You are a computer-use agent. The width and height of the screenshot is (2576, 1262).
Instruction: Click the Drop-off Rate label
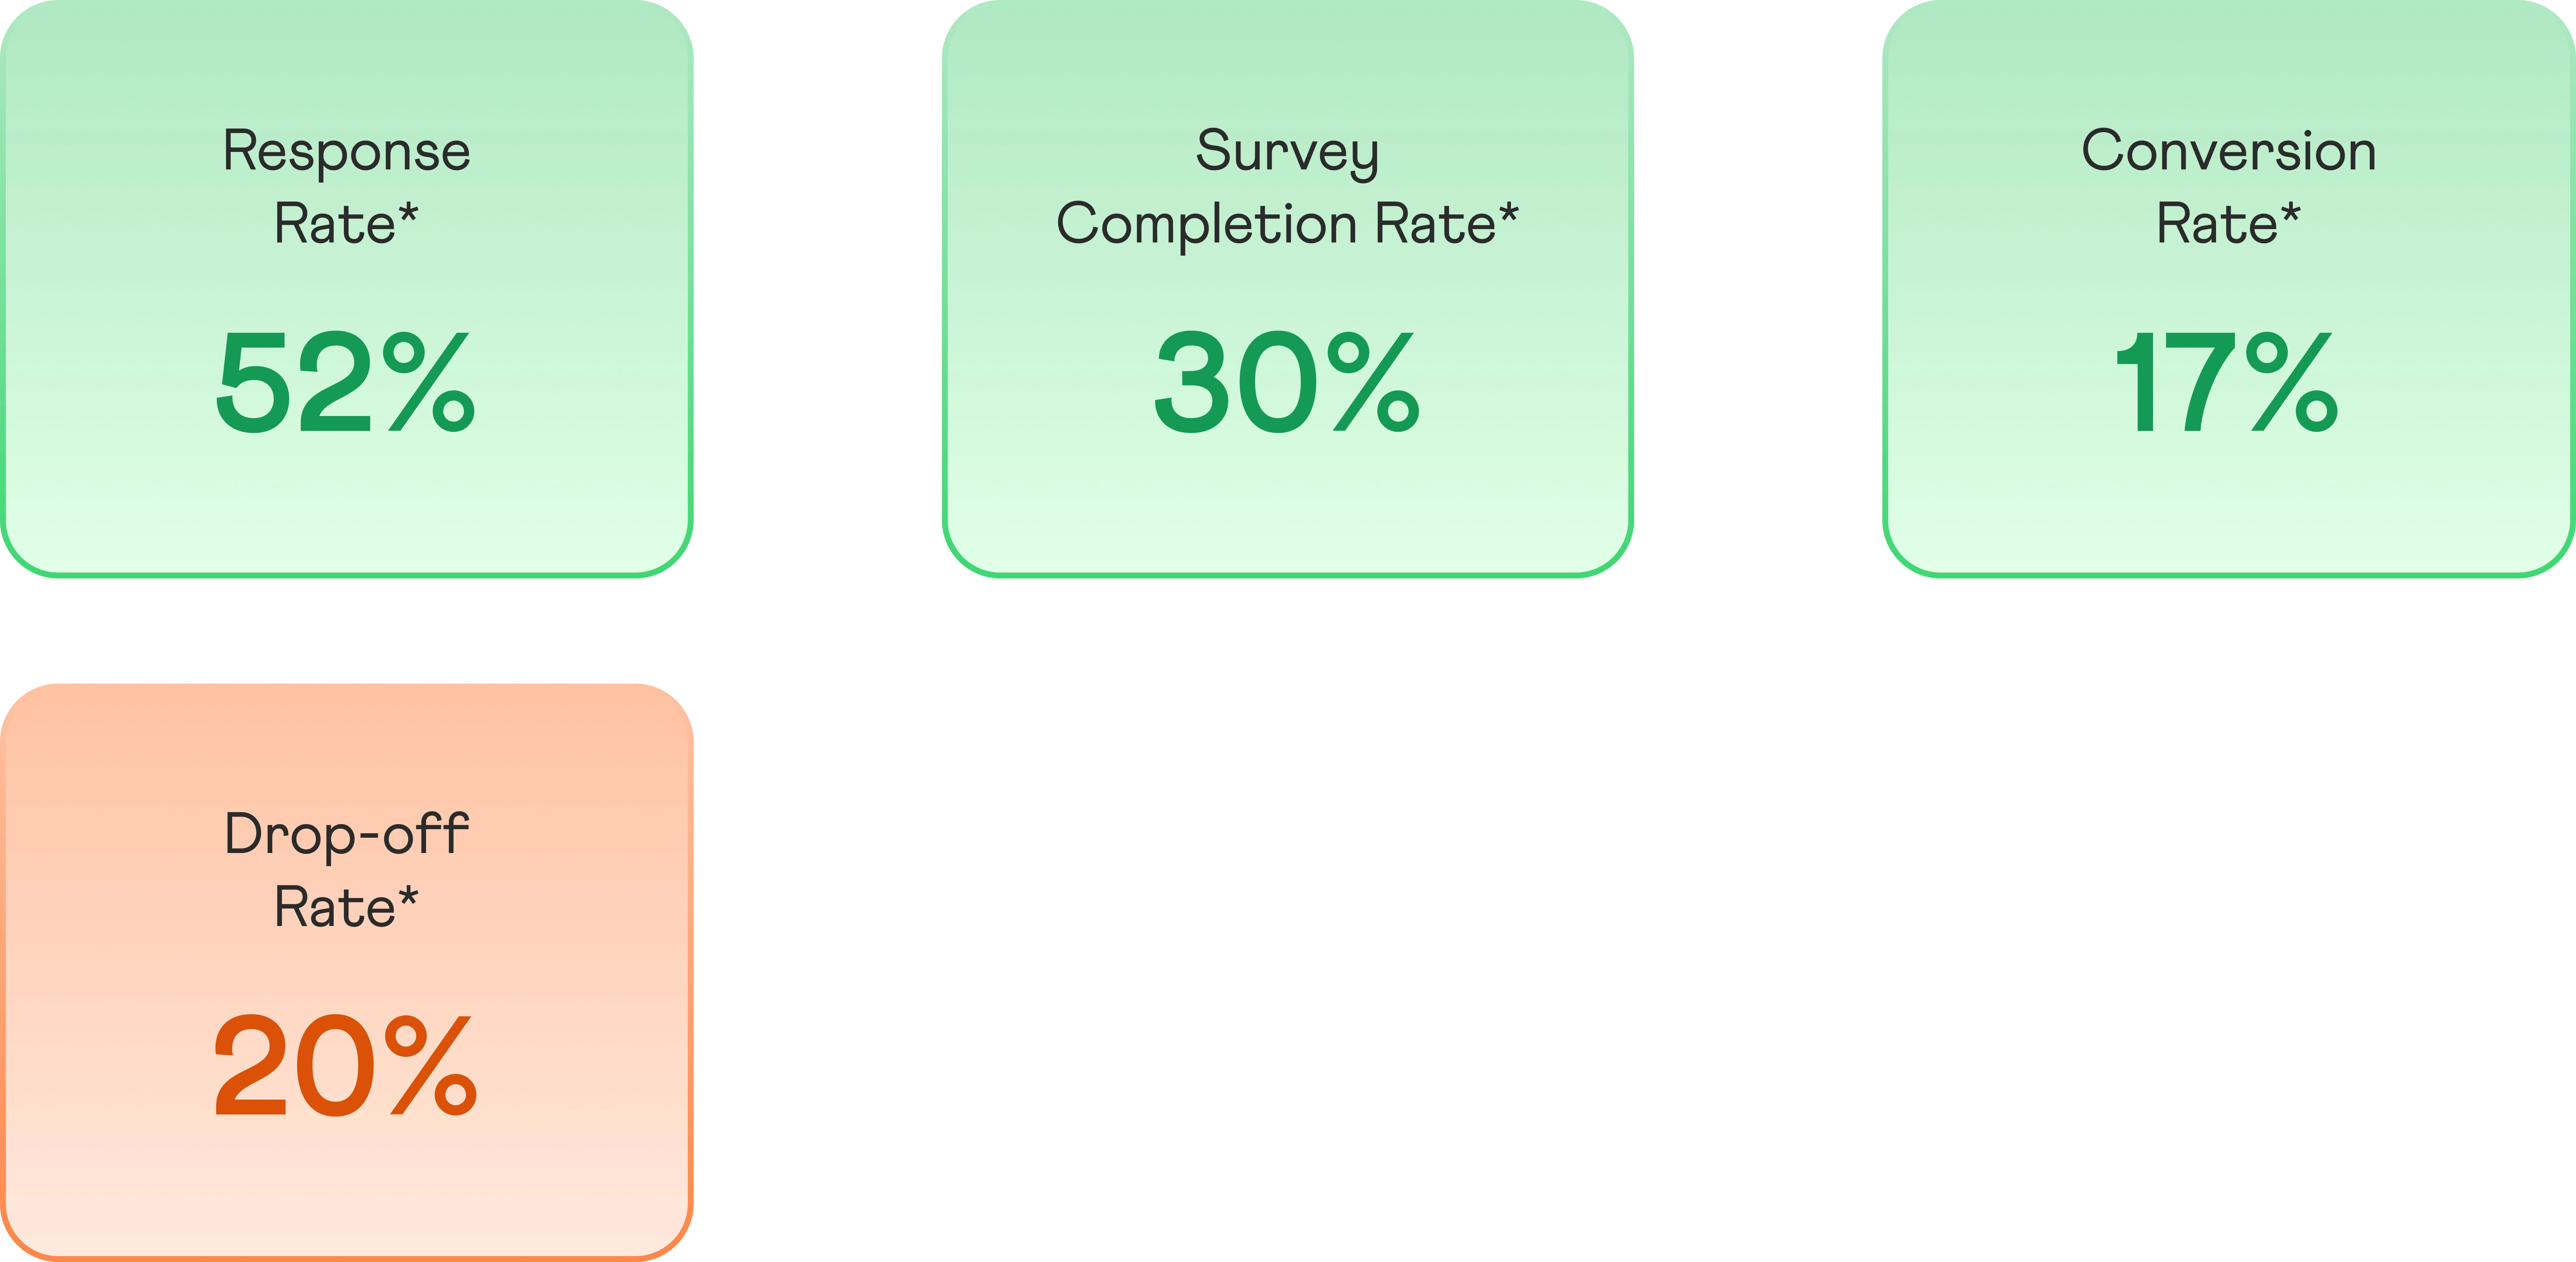click(x=346, y=870)
